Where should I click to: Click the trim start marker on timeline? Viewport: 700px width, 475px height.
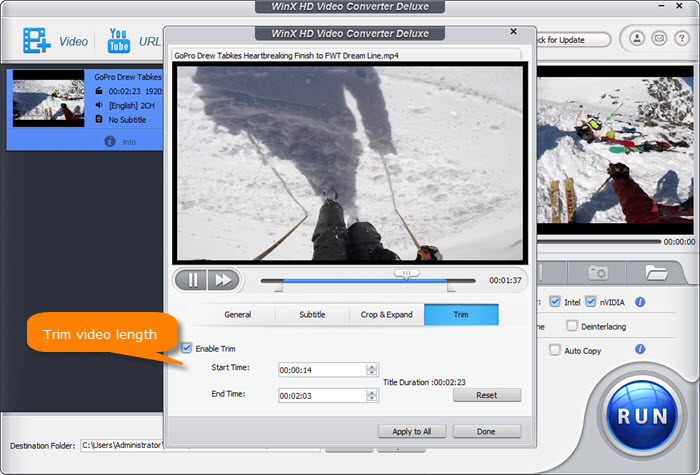[279, 287]
